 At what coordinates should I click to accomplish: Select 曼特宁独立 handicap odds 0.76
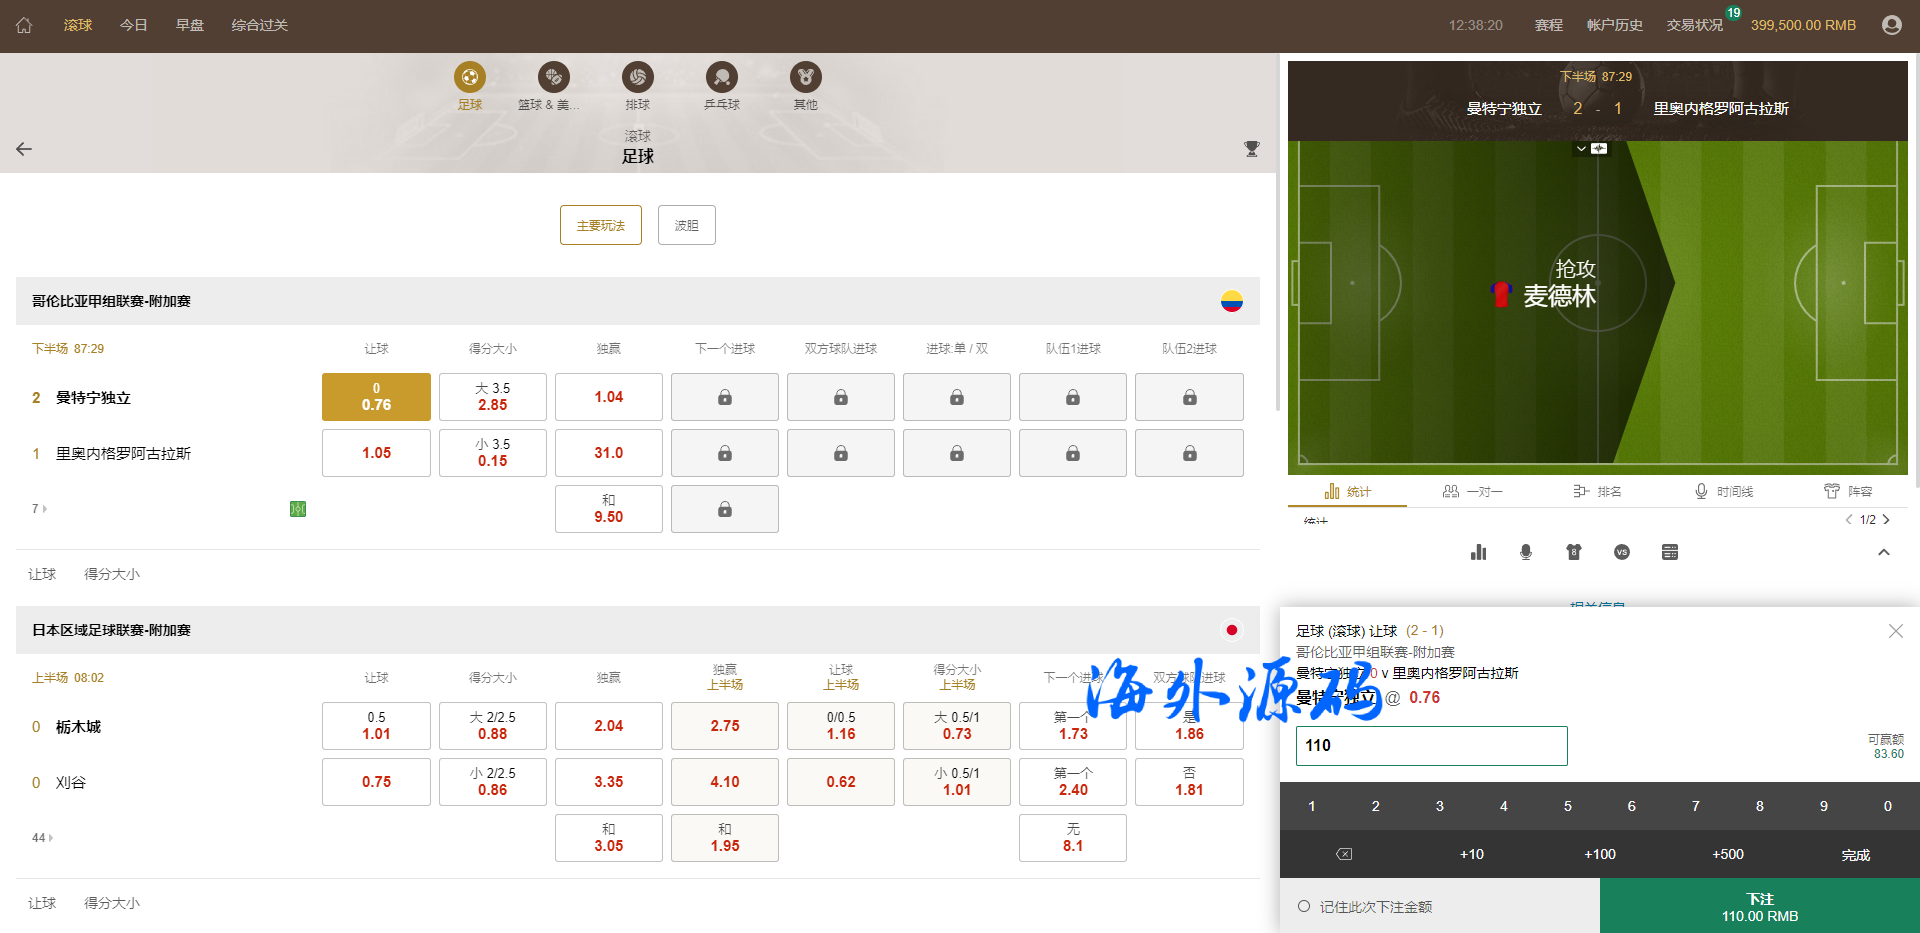[x=376, y=397]
